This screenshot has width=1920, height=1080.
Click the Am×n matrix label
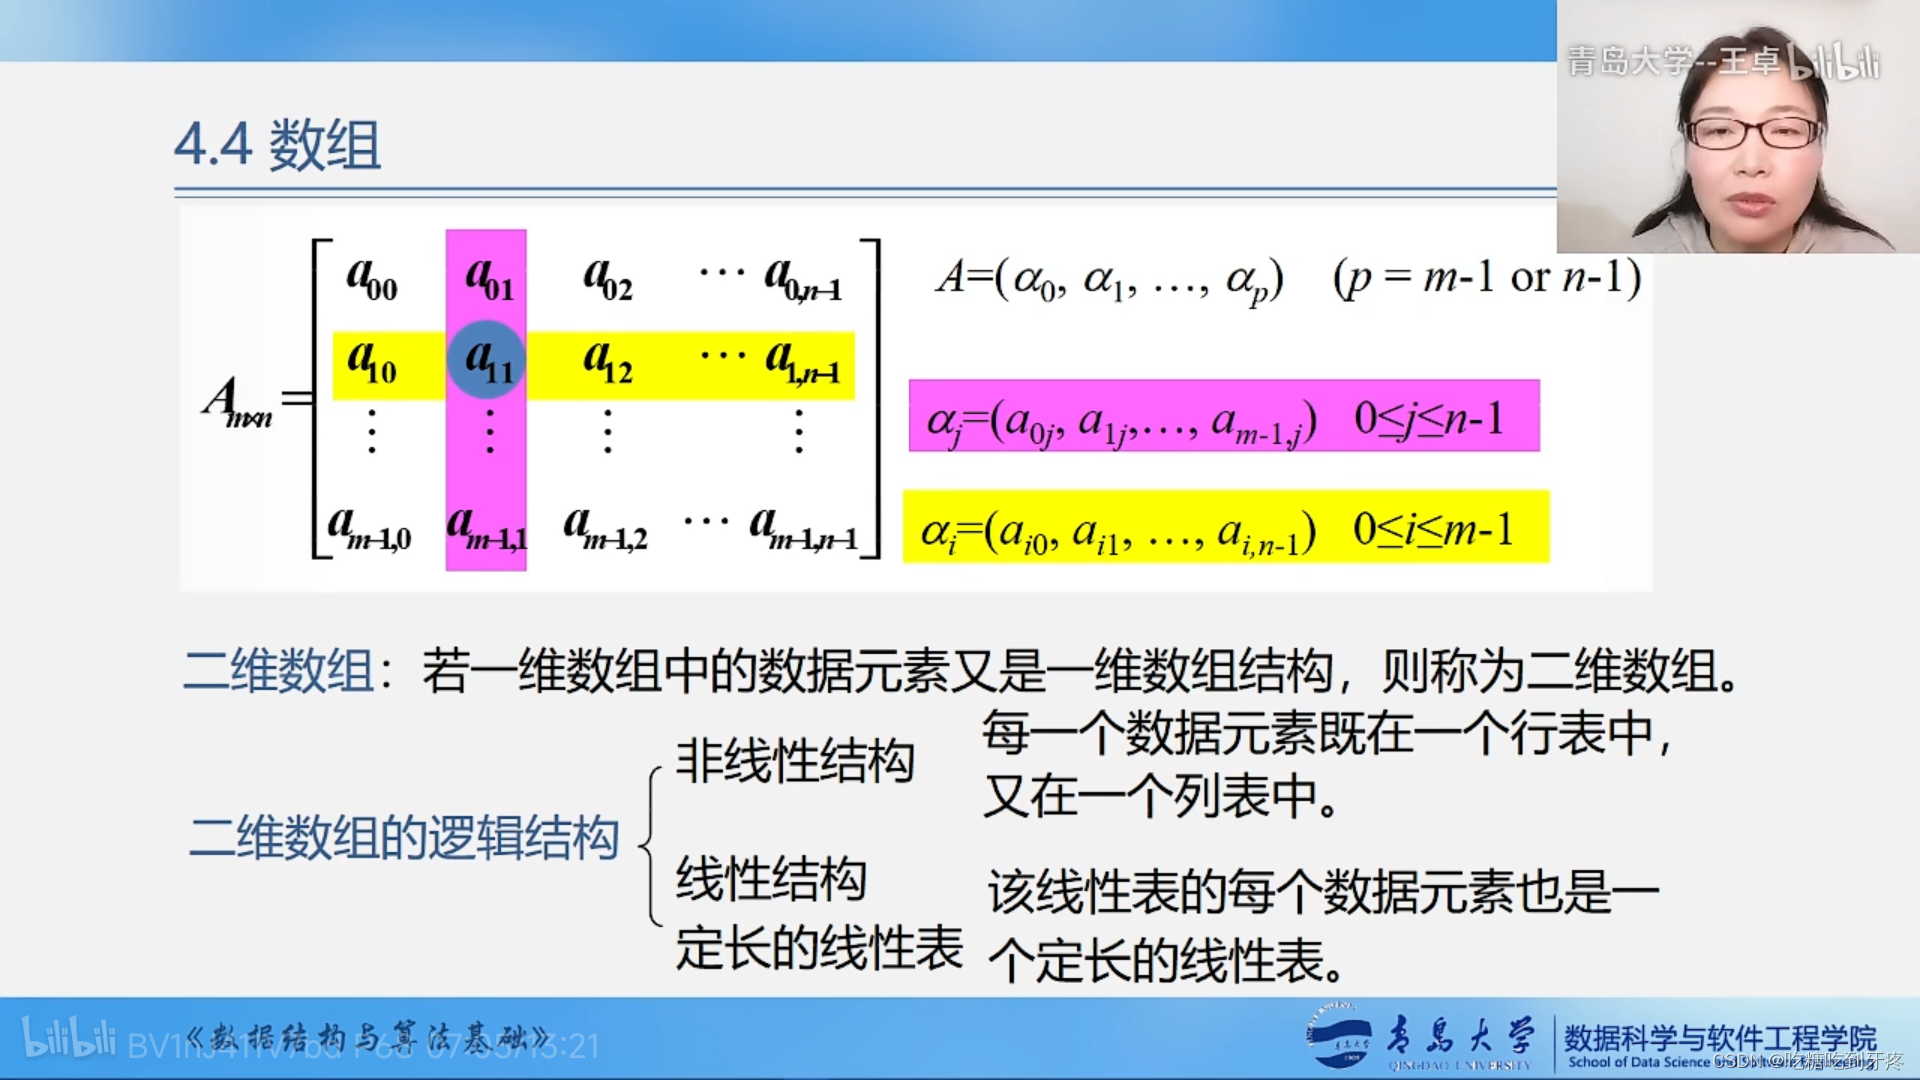coord(237,401)
